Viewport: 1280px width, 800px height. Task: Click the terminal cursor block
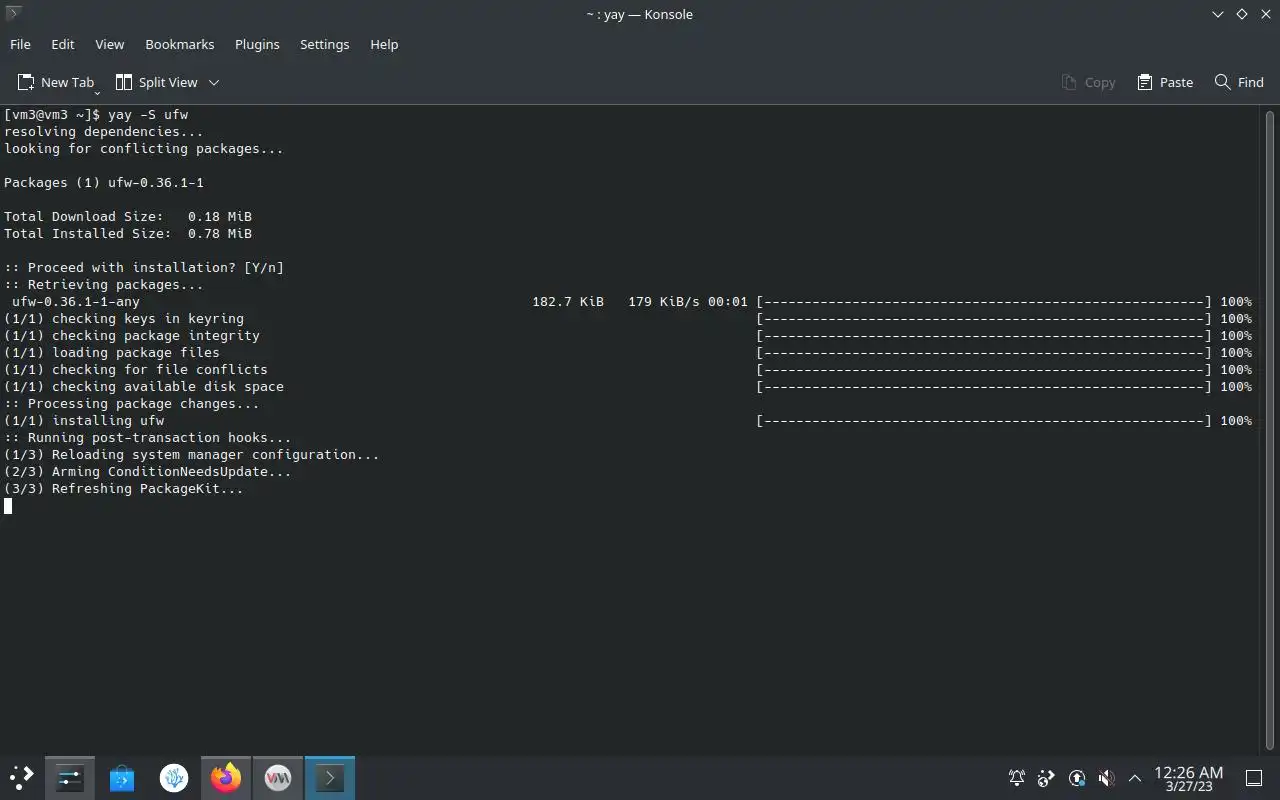8,505
